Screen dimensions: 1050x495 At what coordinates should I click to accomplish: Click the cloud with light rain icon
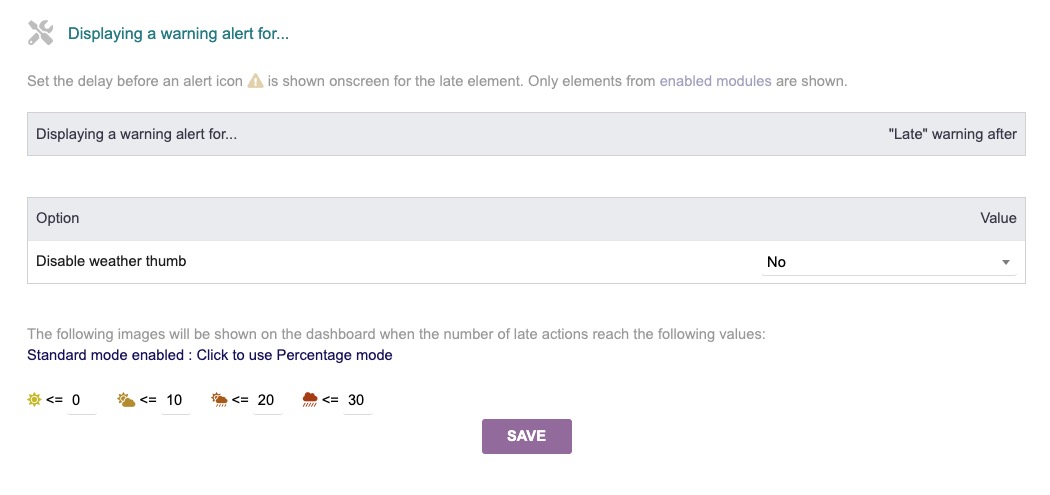[x=219, y=400]
